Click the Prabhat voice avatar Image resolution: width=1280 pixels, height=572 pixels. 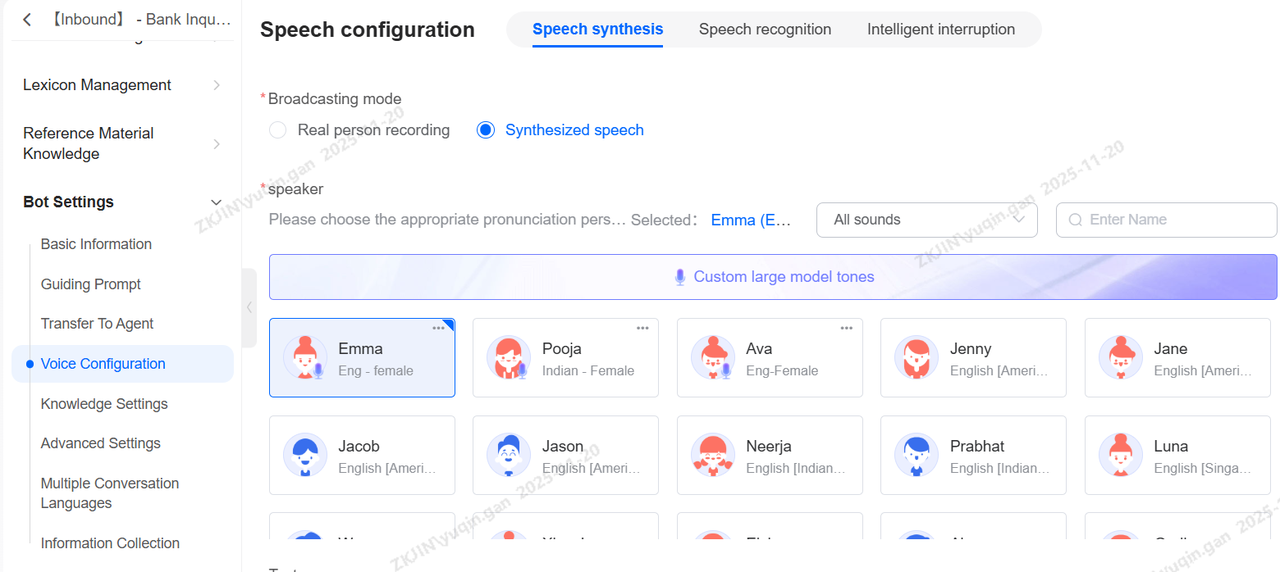pos(916,456)
